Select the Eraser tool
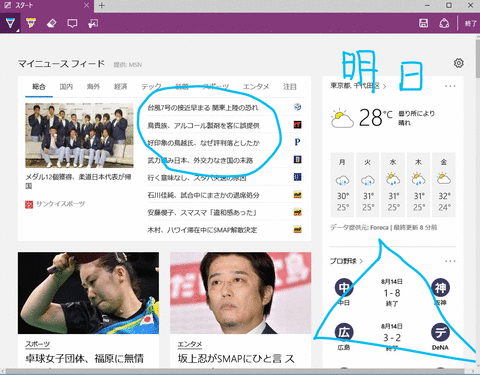This screenshot has width=480, height=375. point(51,23)
